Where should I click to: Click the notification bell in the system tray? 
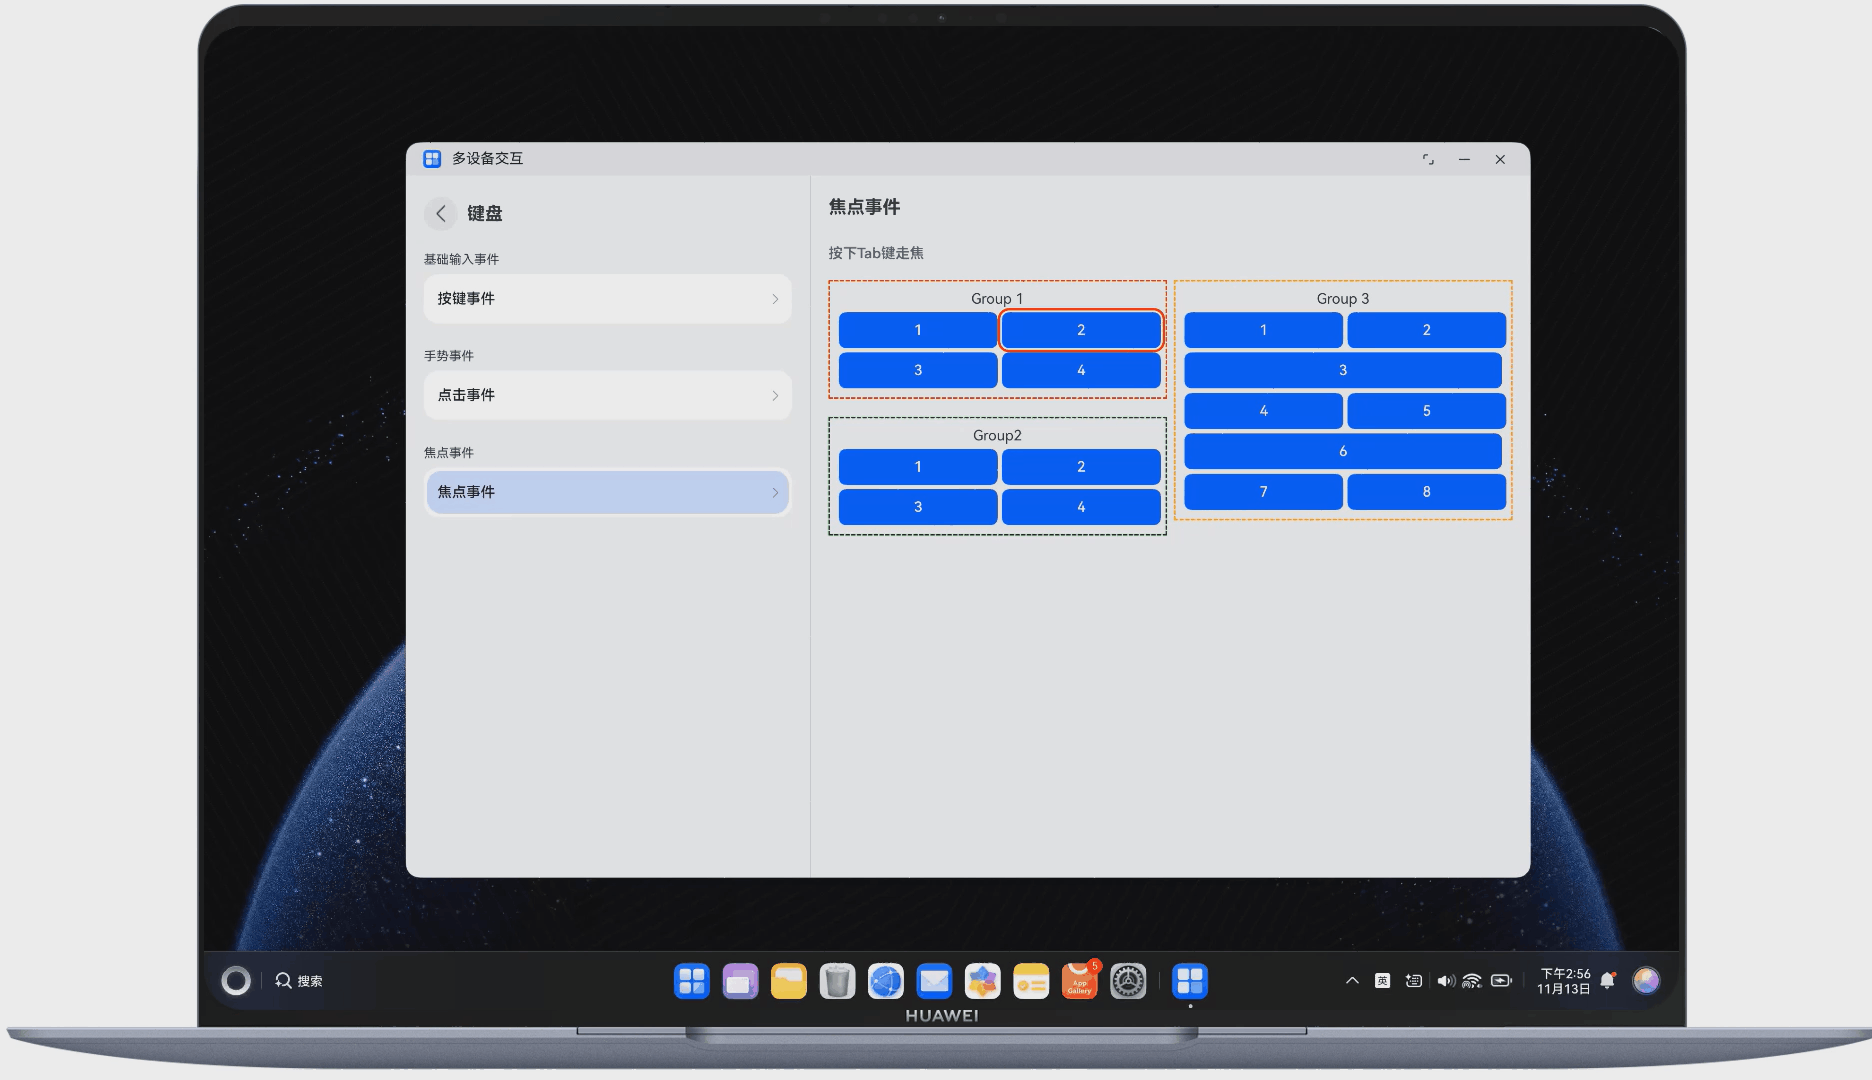1608,981
